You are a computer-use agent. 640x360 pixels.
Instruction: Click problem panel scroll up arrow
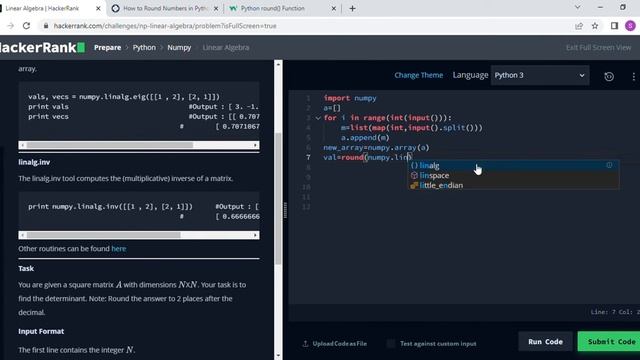click(x=278, y=64)
